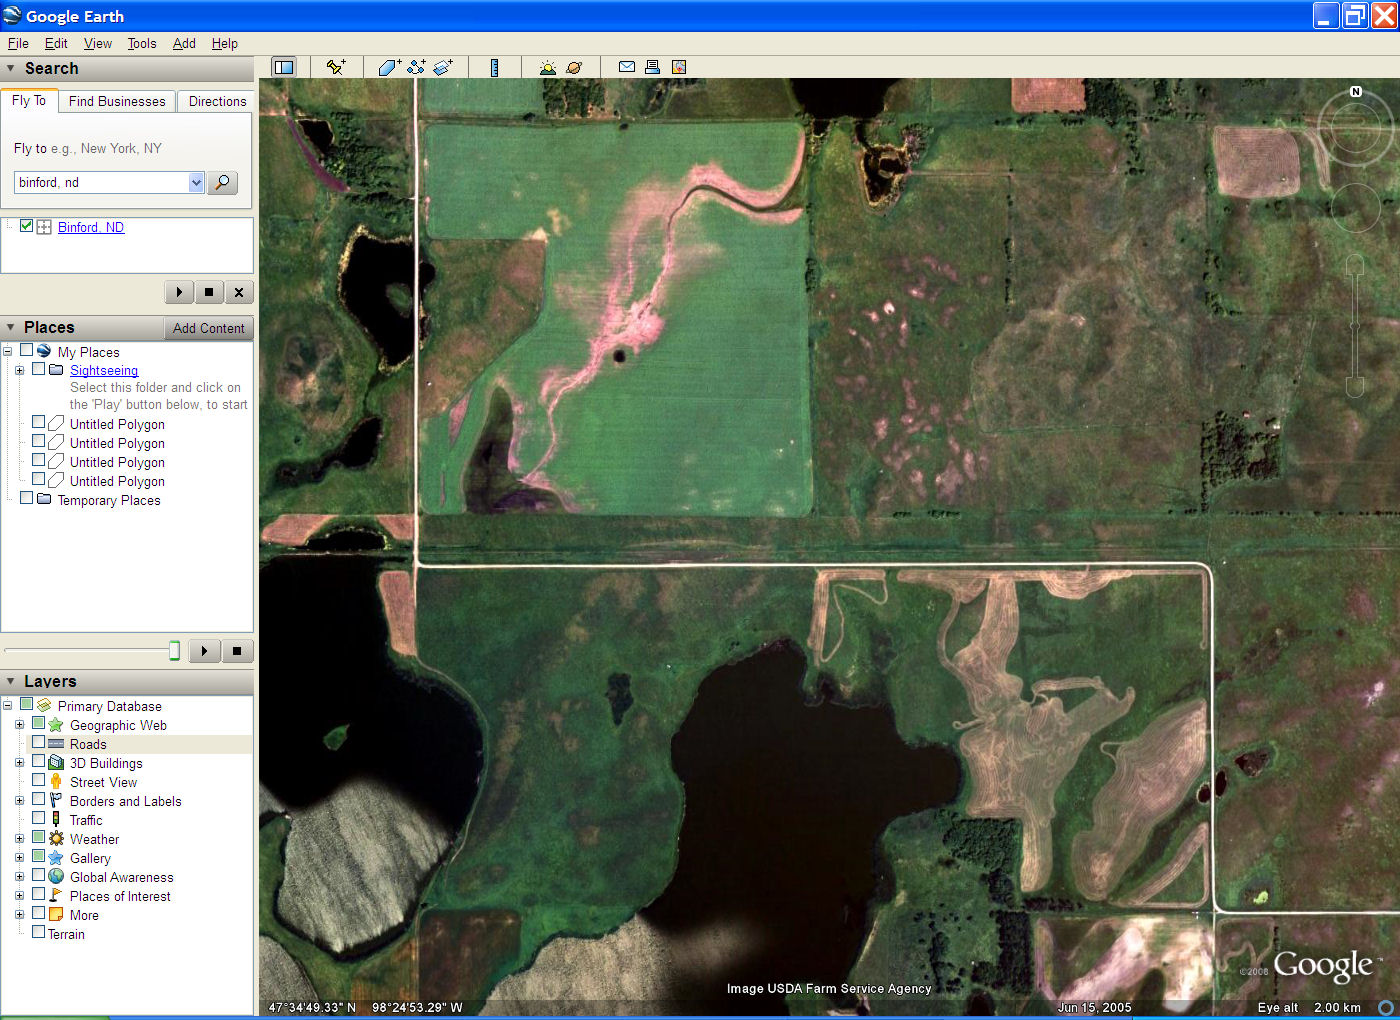Image resolution: width=1400 pixels, height=1020 pixels.
Task: Enable the Roads layer checkbox
Action: pyautogui.click(x=38, y=743)
